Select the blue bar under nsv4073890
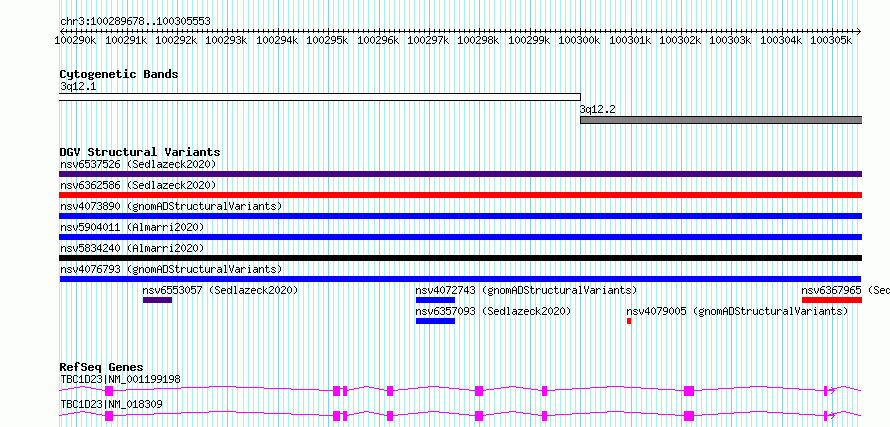Image resolution: width=890 pixels, height=427 pixels. point(460,216)
